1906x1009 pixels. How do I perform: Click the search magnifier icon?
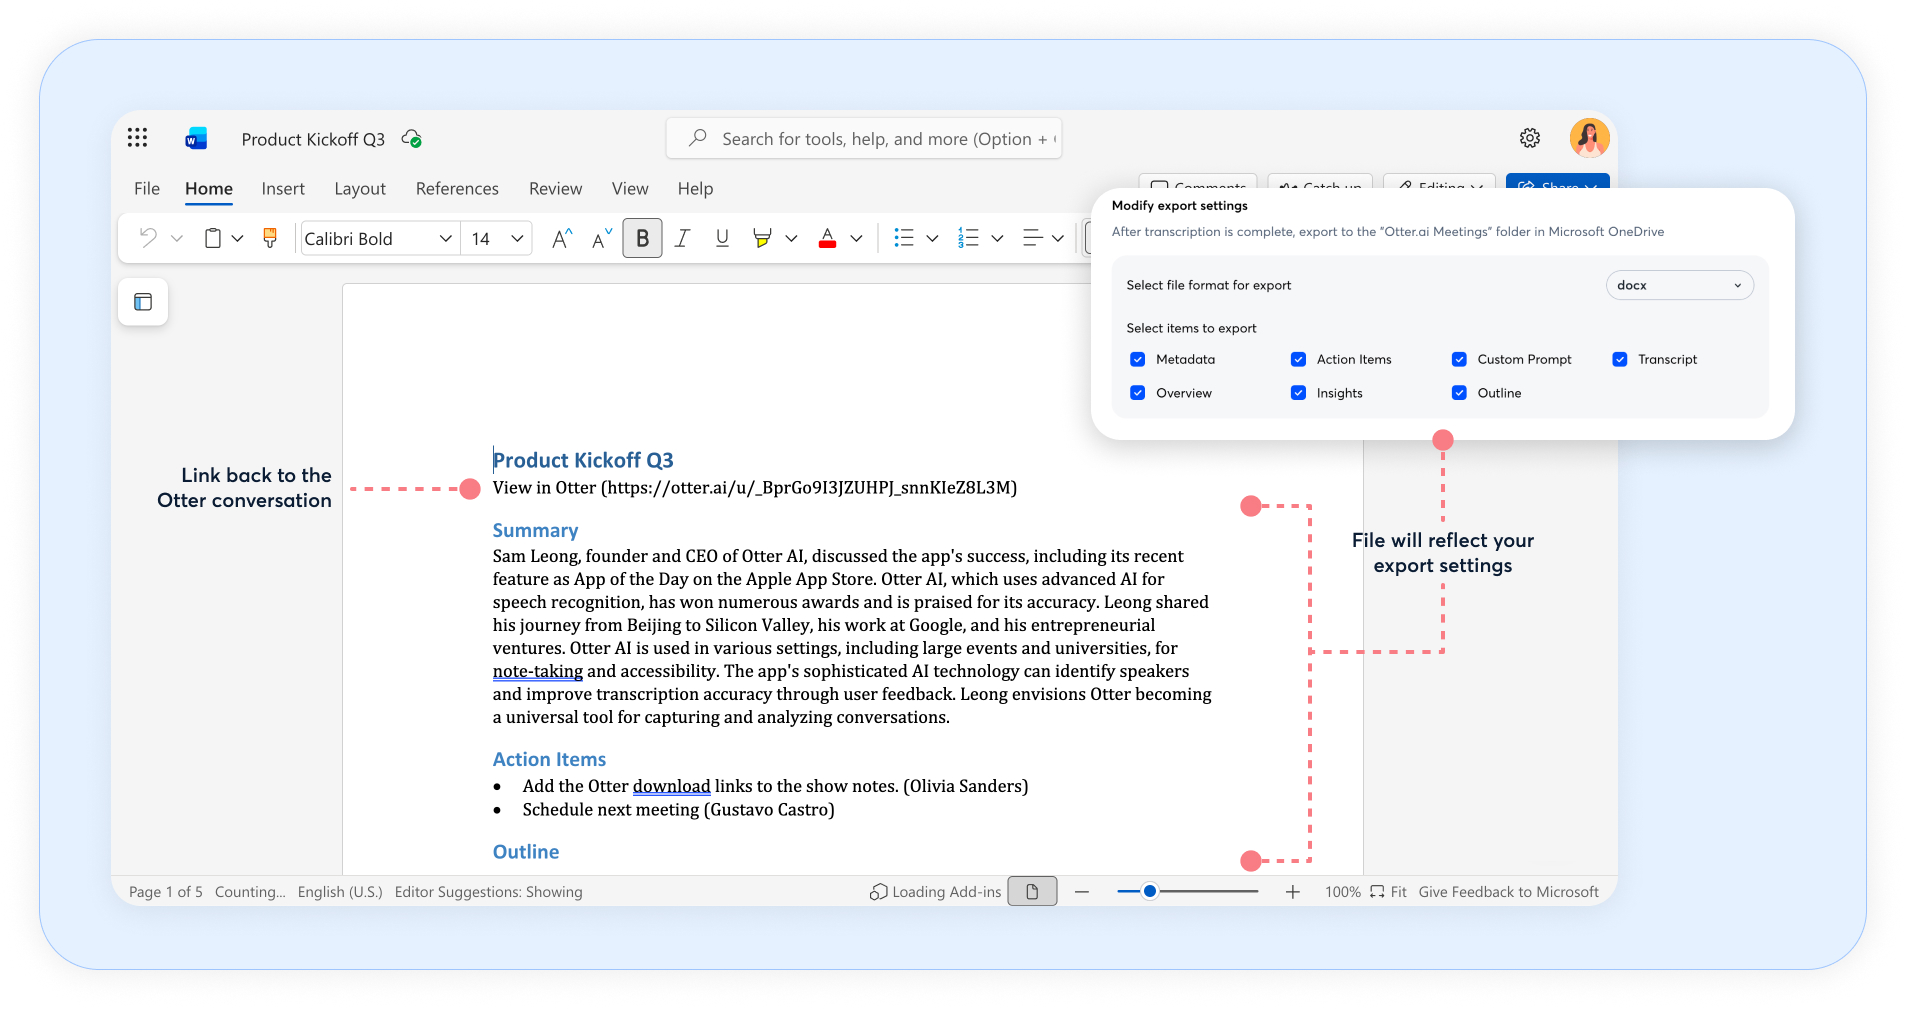(698, 138)
